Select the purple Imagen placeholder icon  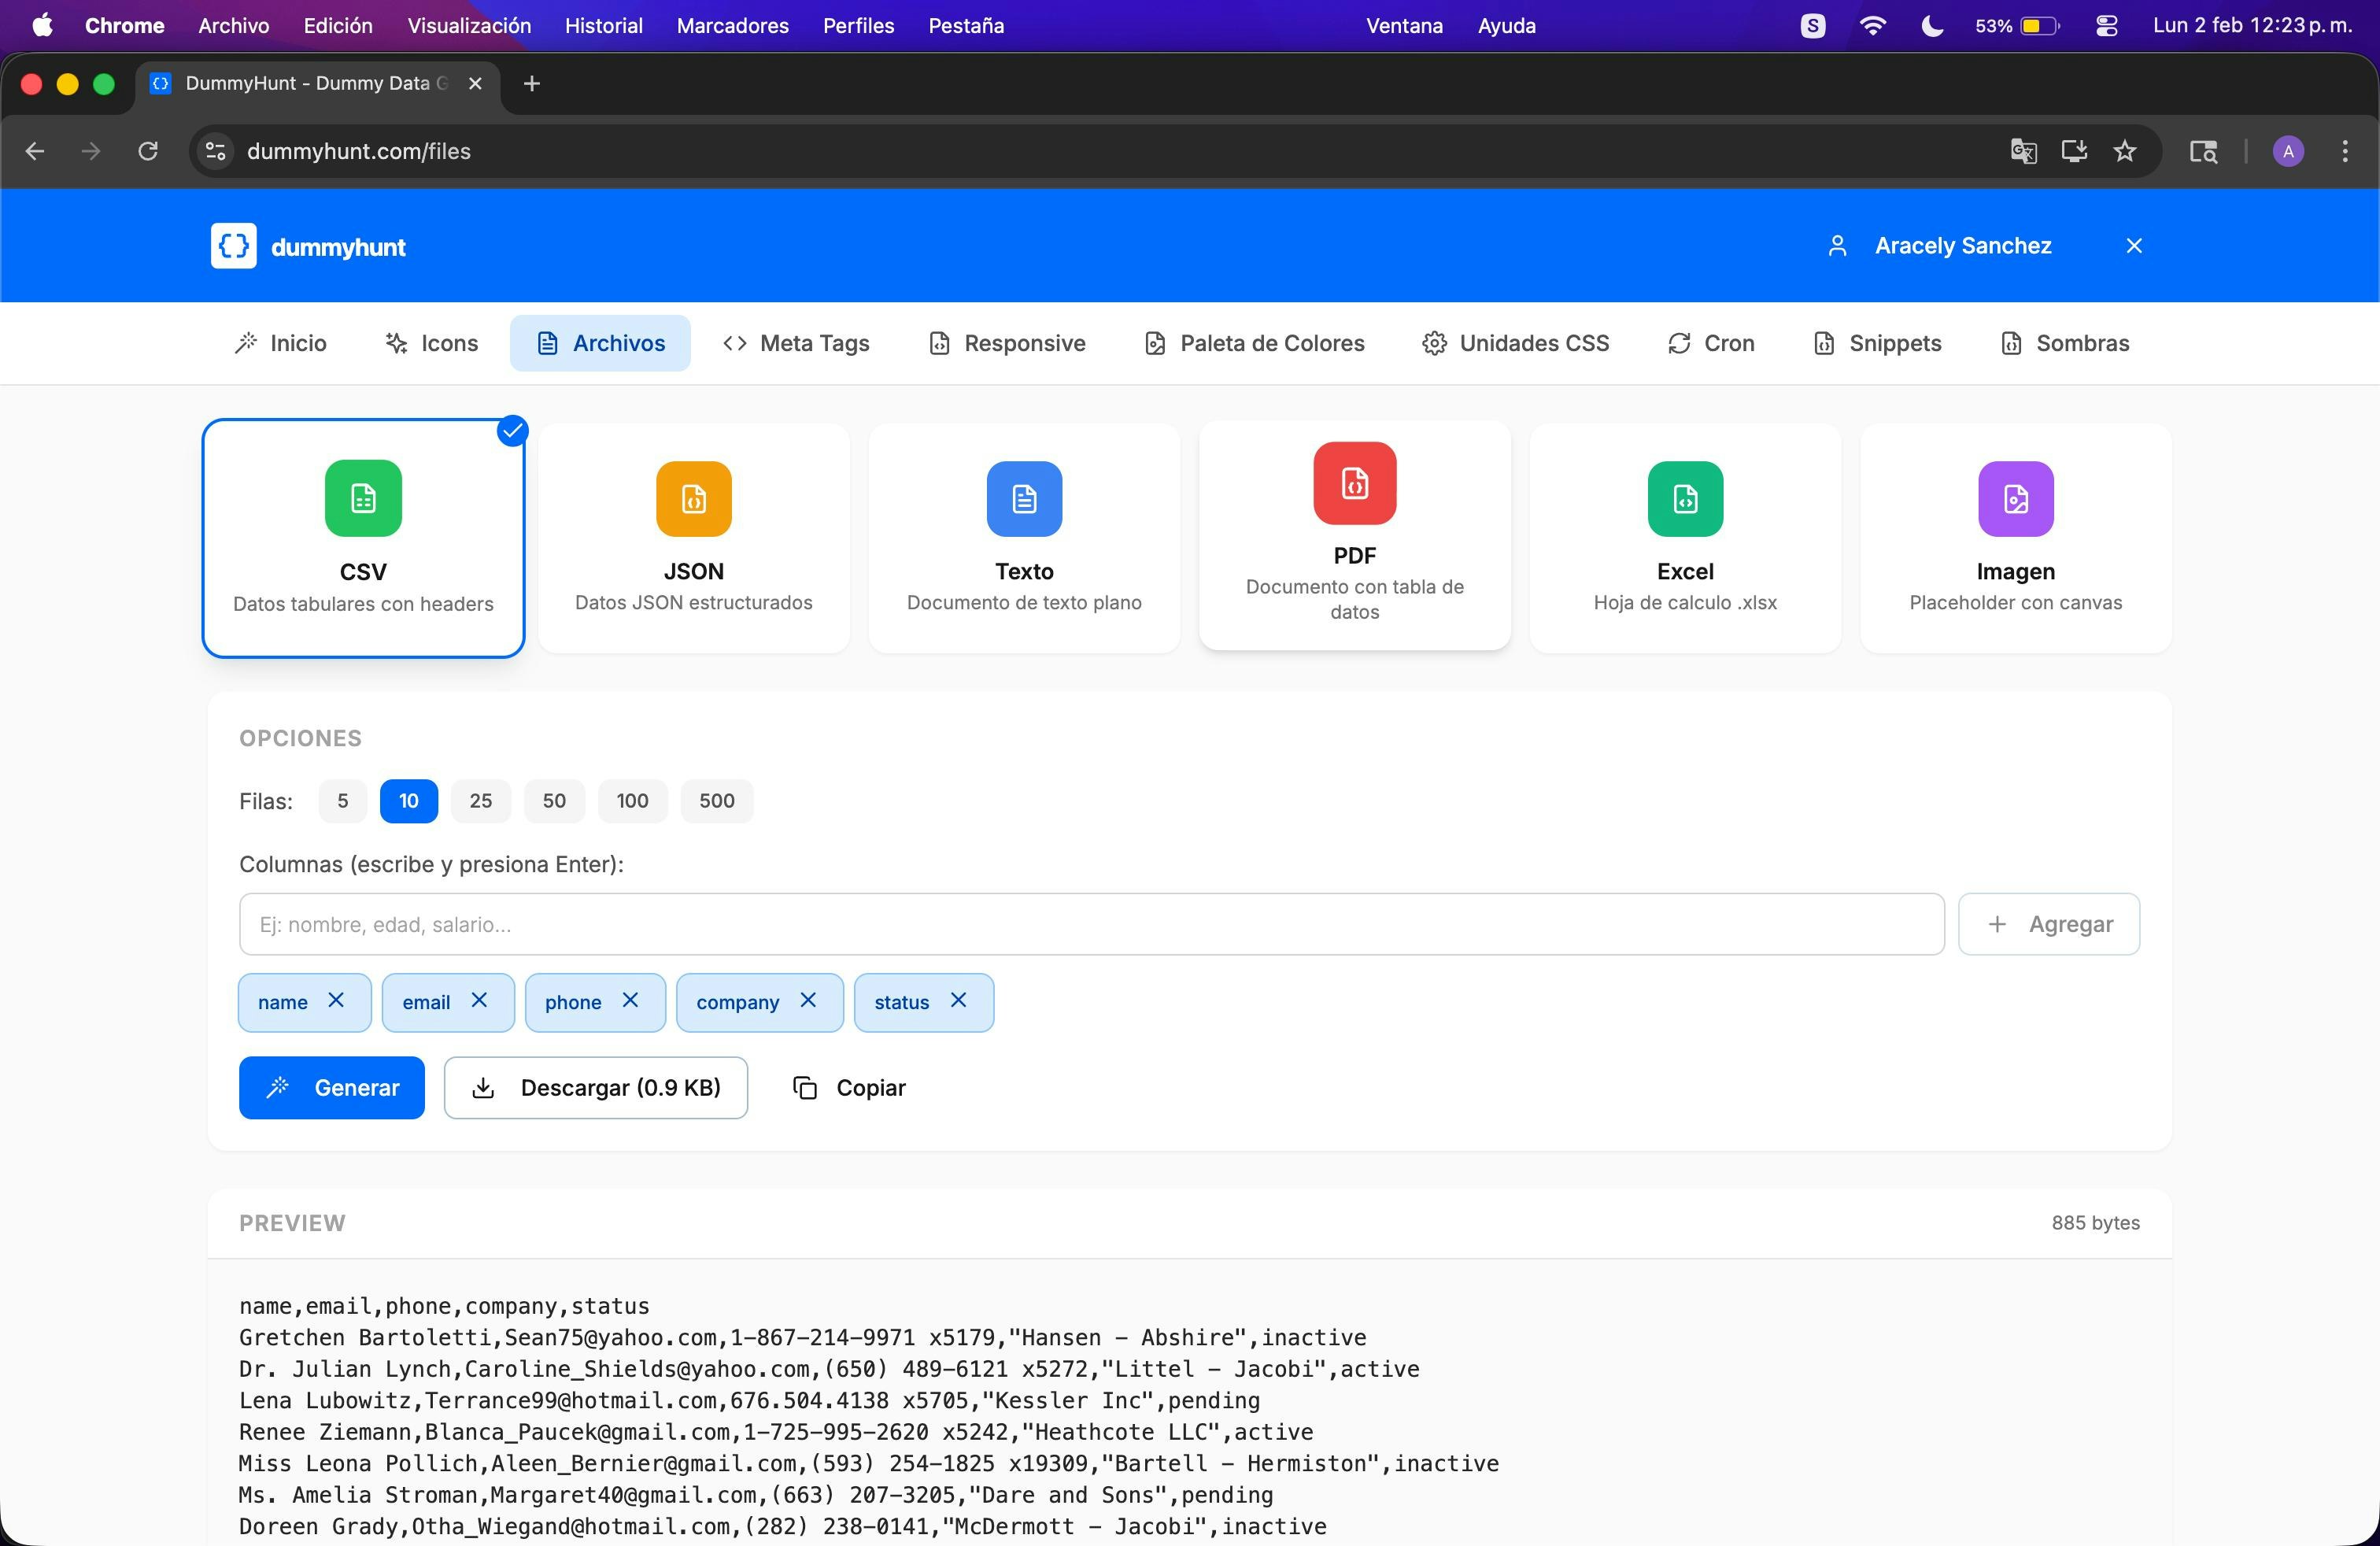pyautogui.click(x=2015, y=498)
